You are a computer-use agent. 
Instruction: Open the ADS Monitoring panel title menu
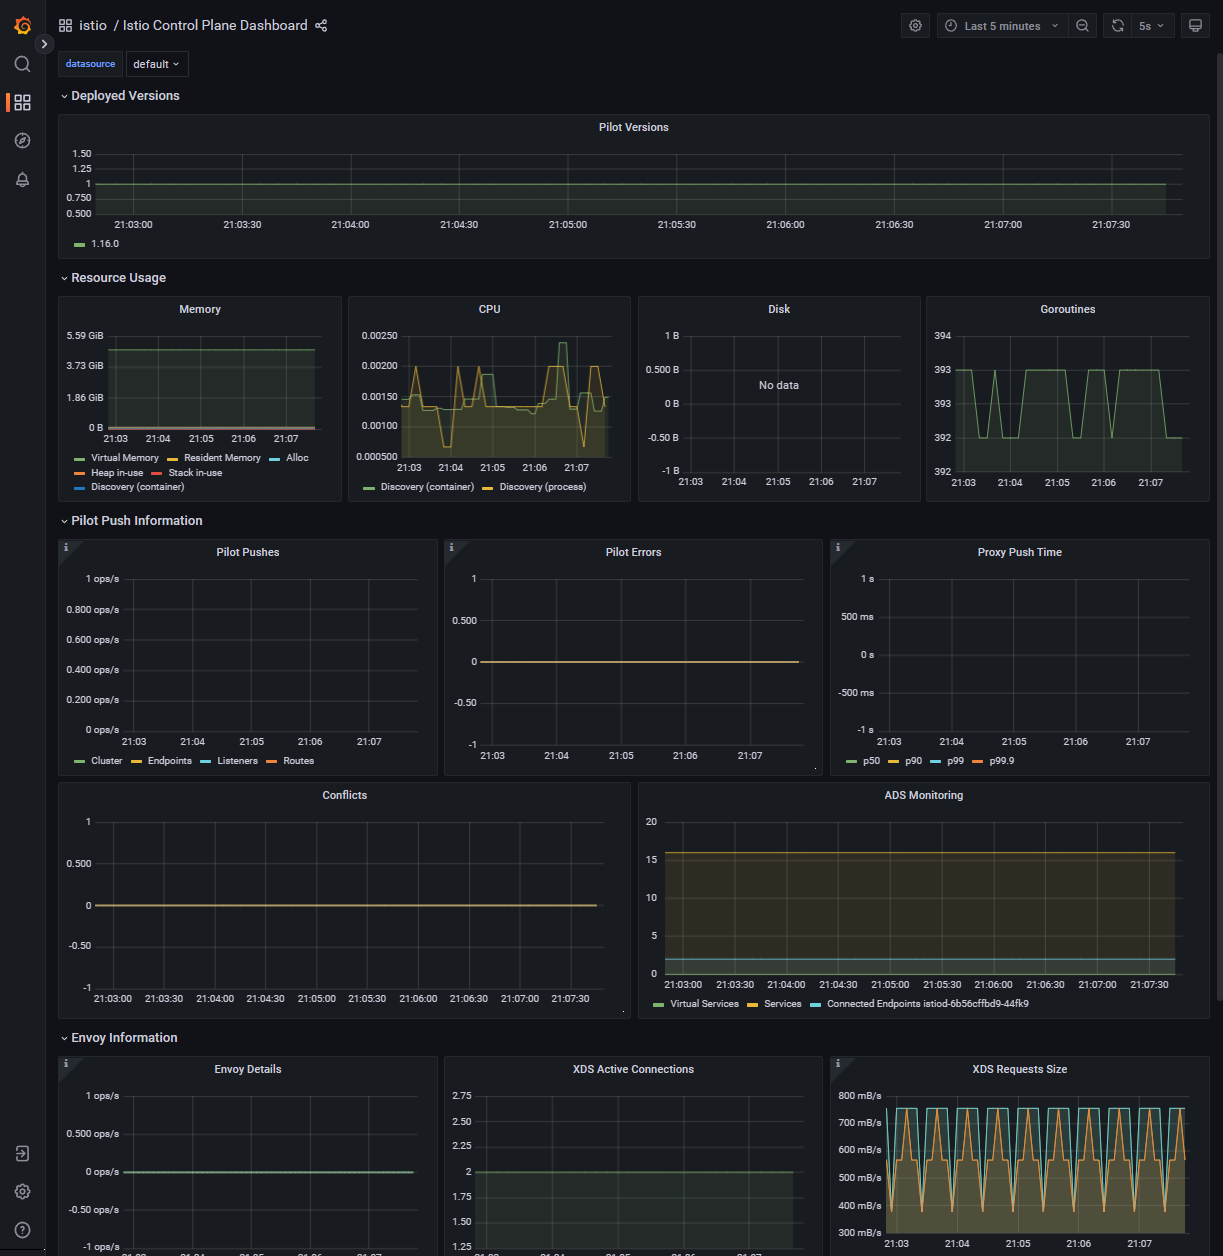click(924, 795)
